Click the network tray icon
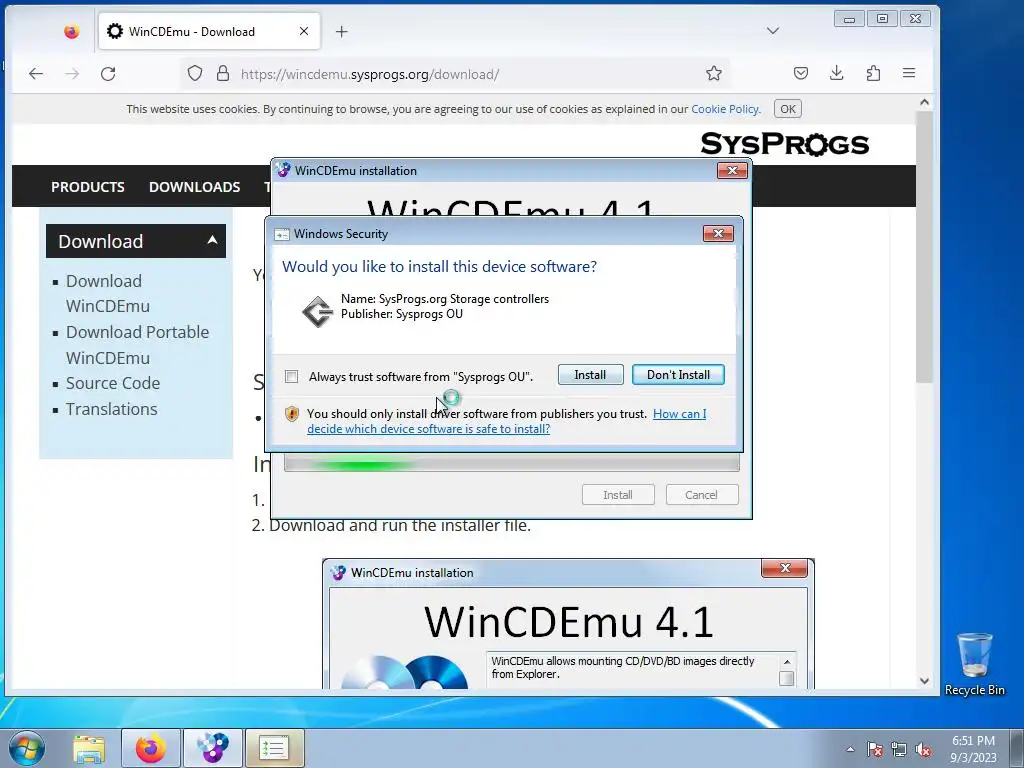This screenshot has width=1024, height=768. 899,749
